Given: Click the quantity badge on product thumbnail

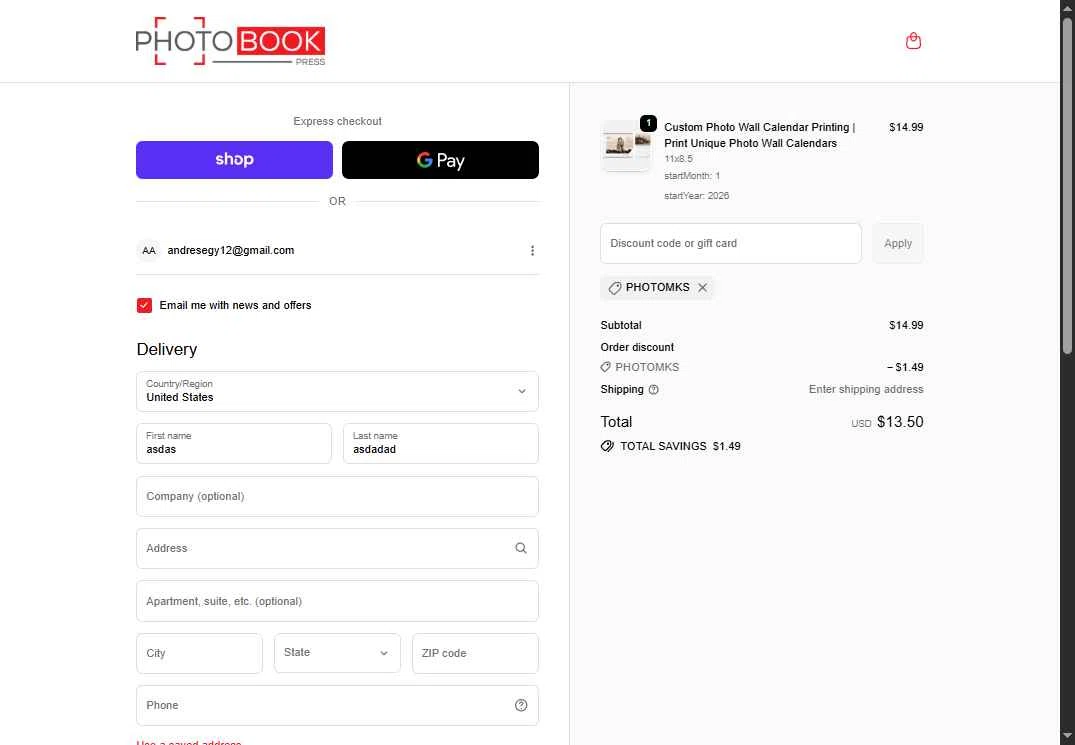Looking at the screenshot, I should (x=648, y=123).
